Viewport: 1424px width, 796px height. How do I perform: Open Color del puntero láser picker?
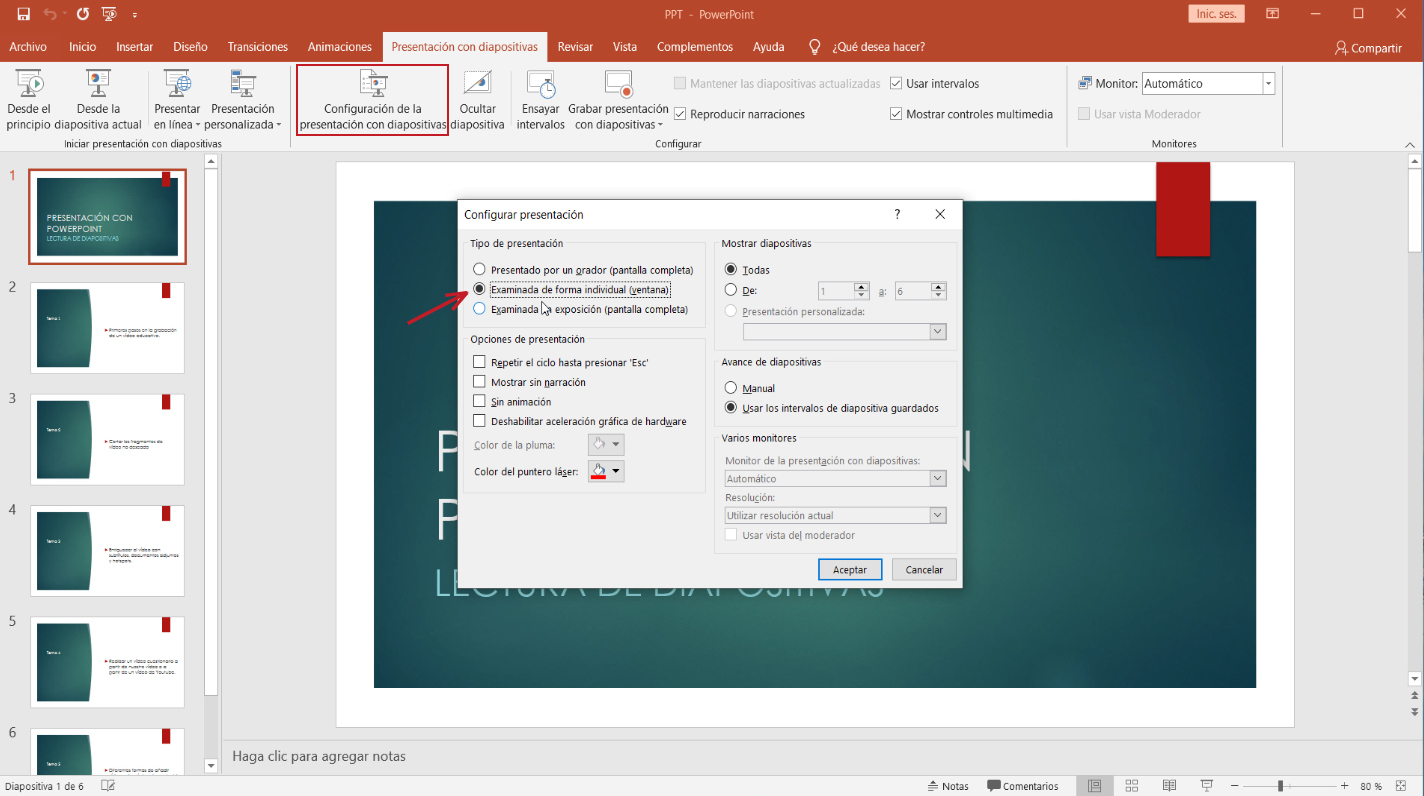click(607, 471)
